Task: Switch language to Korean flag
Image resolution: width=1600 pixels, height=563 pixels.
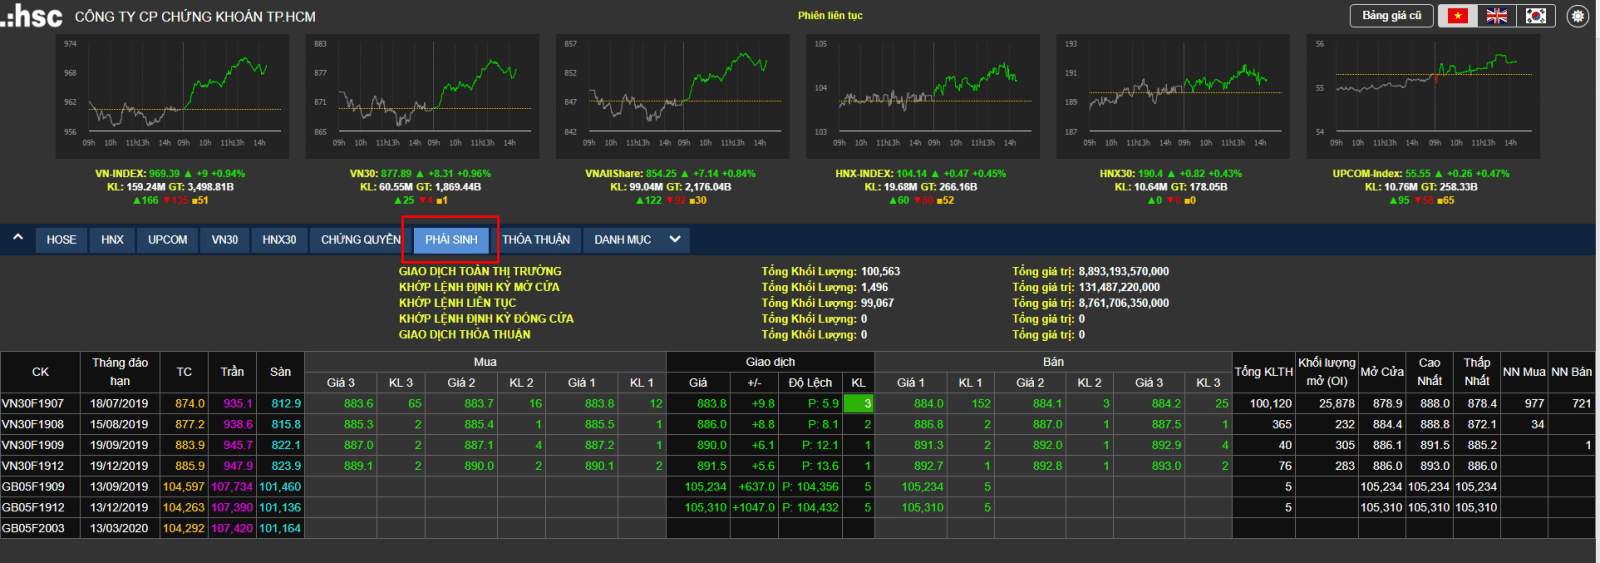Action: [1535, 16]
